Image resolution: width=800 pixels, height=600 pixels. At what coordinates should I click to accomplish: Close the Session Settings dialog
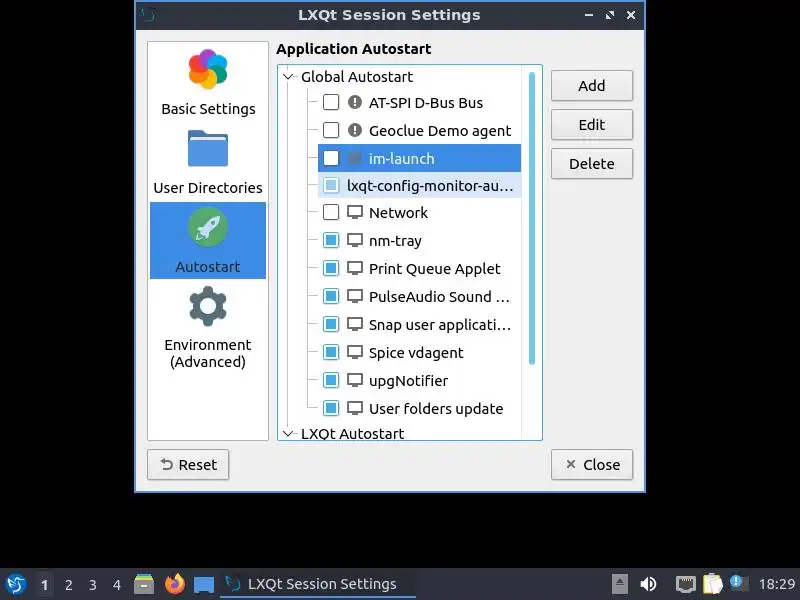click(x=592, y=464)
